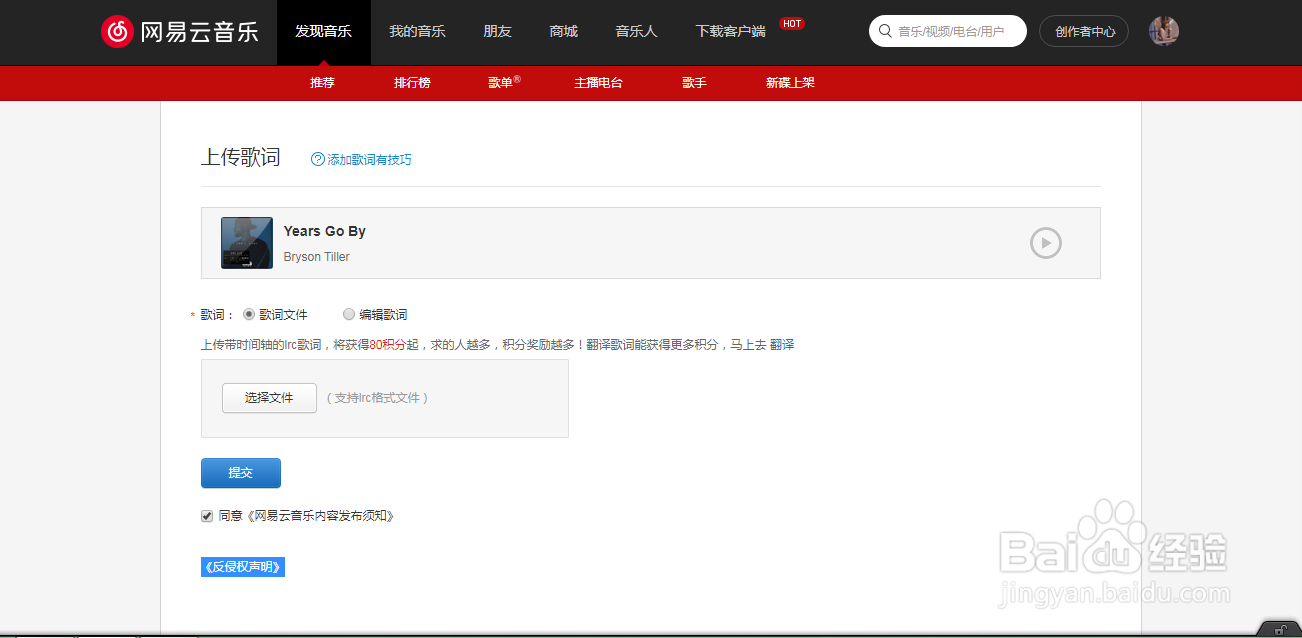Click the NetEase Cloud Music logo

click(180, 31)
